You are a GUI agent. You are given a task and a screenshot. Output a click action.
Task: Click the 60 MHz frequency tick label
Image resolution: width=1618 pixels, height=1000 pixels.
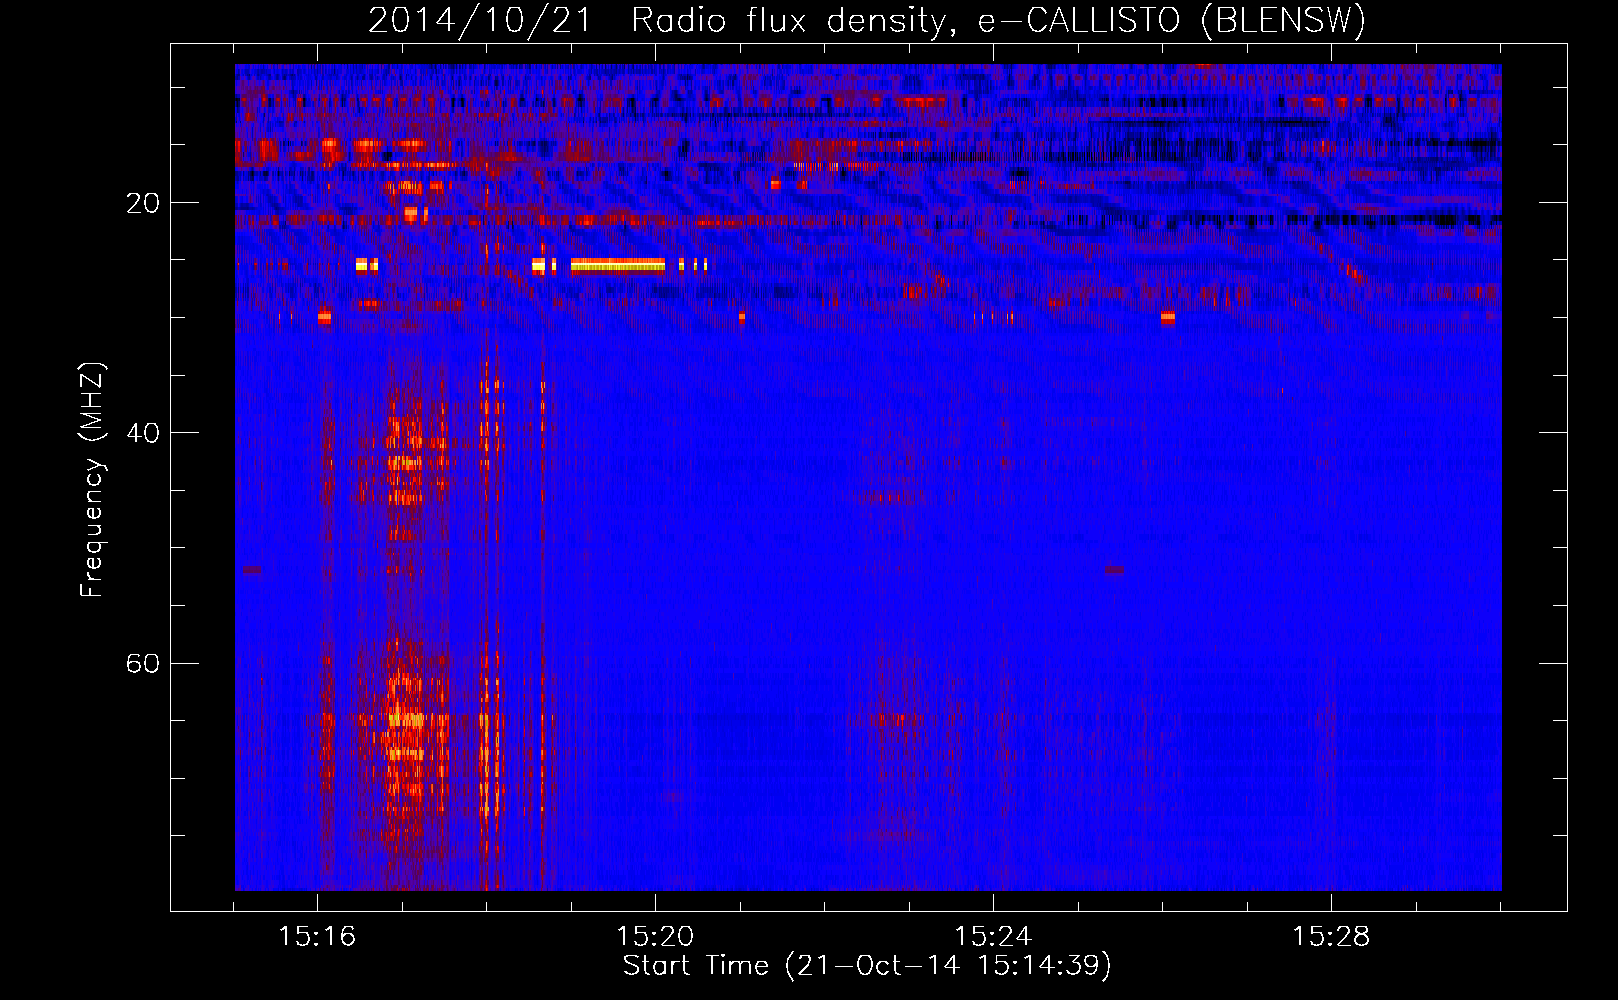pyautogui.click(x=143, y=663)
